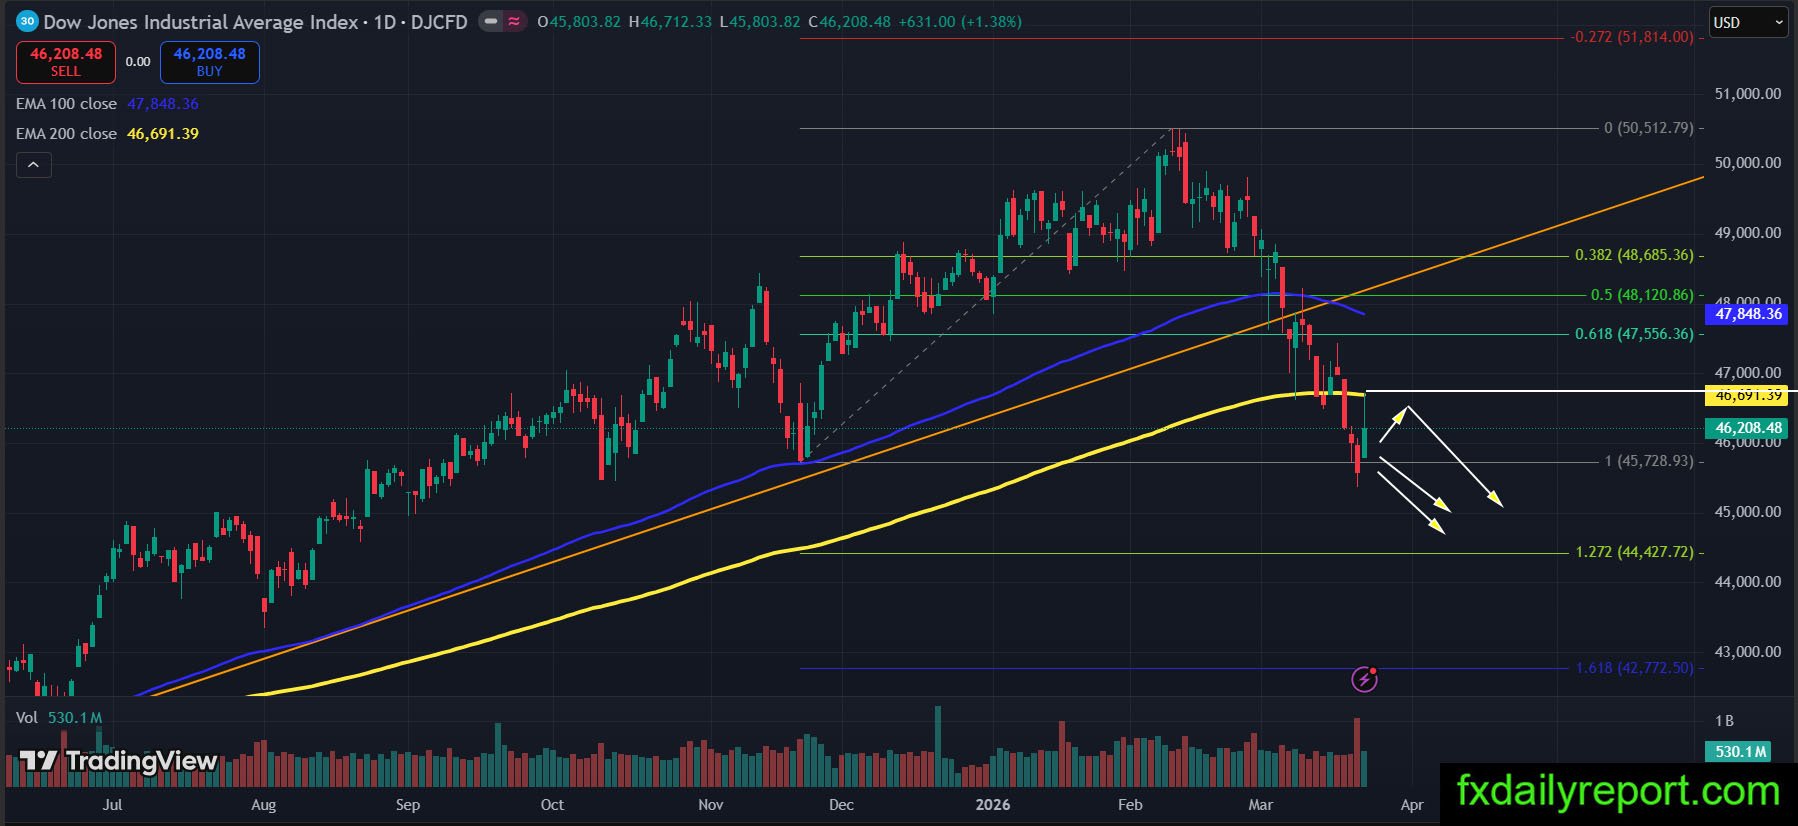Screen dimensions: 1798x826
Task: Collapse the indicator legend with the chevron
Action: pos(33,165)
